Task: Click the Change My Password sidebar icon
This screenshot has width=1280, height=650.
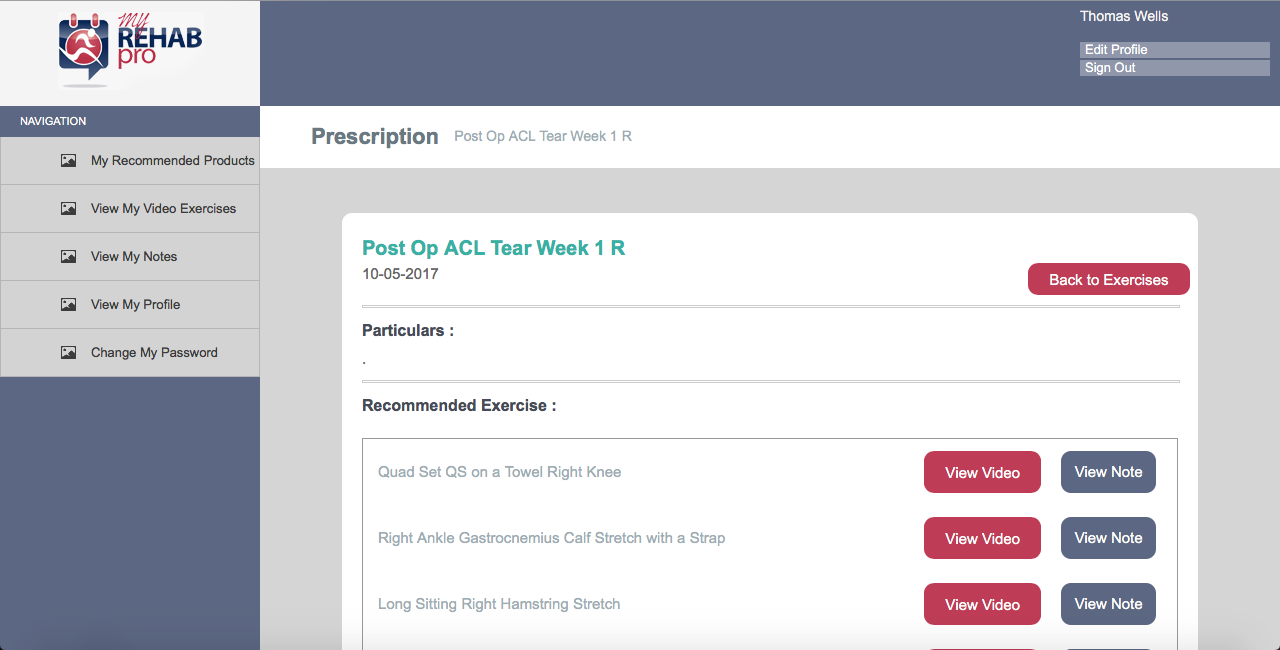Action: click(68, 352)
